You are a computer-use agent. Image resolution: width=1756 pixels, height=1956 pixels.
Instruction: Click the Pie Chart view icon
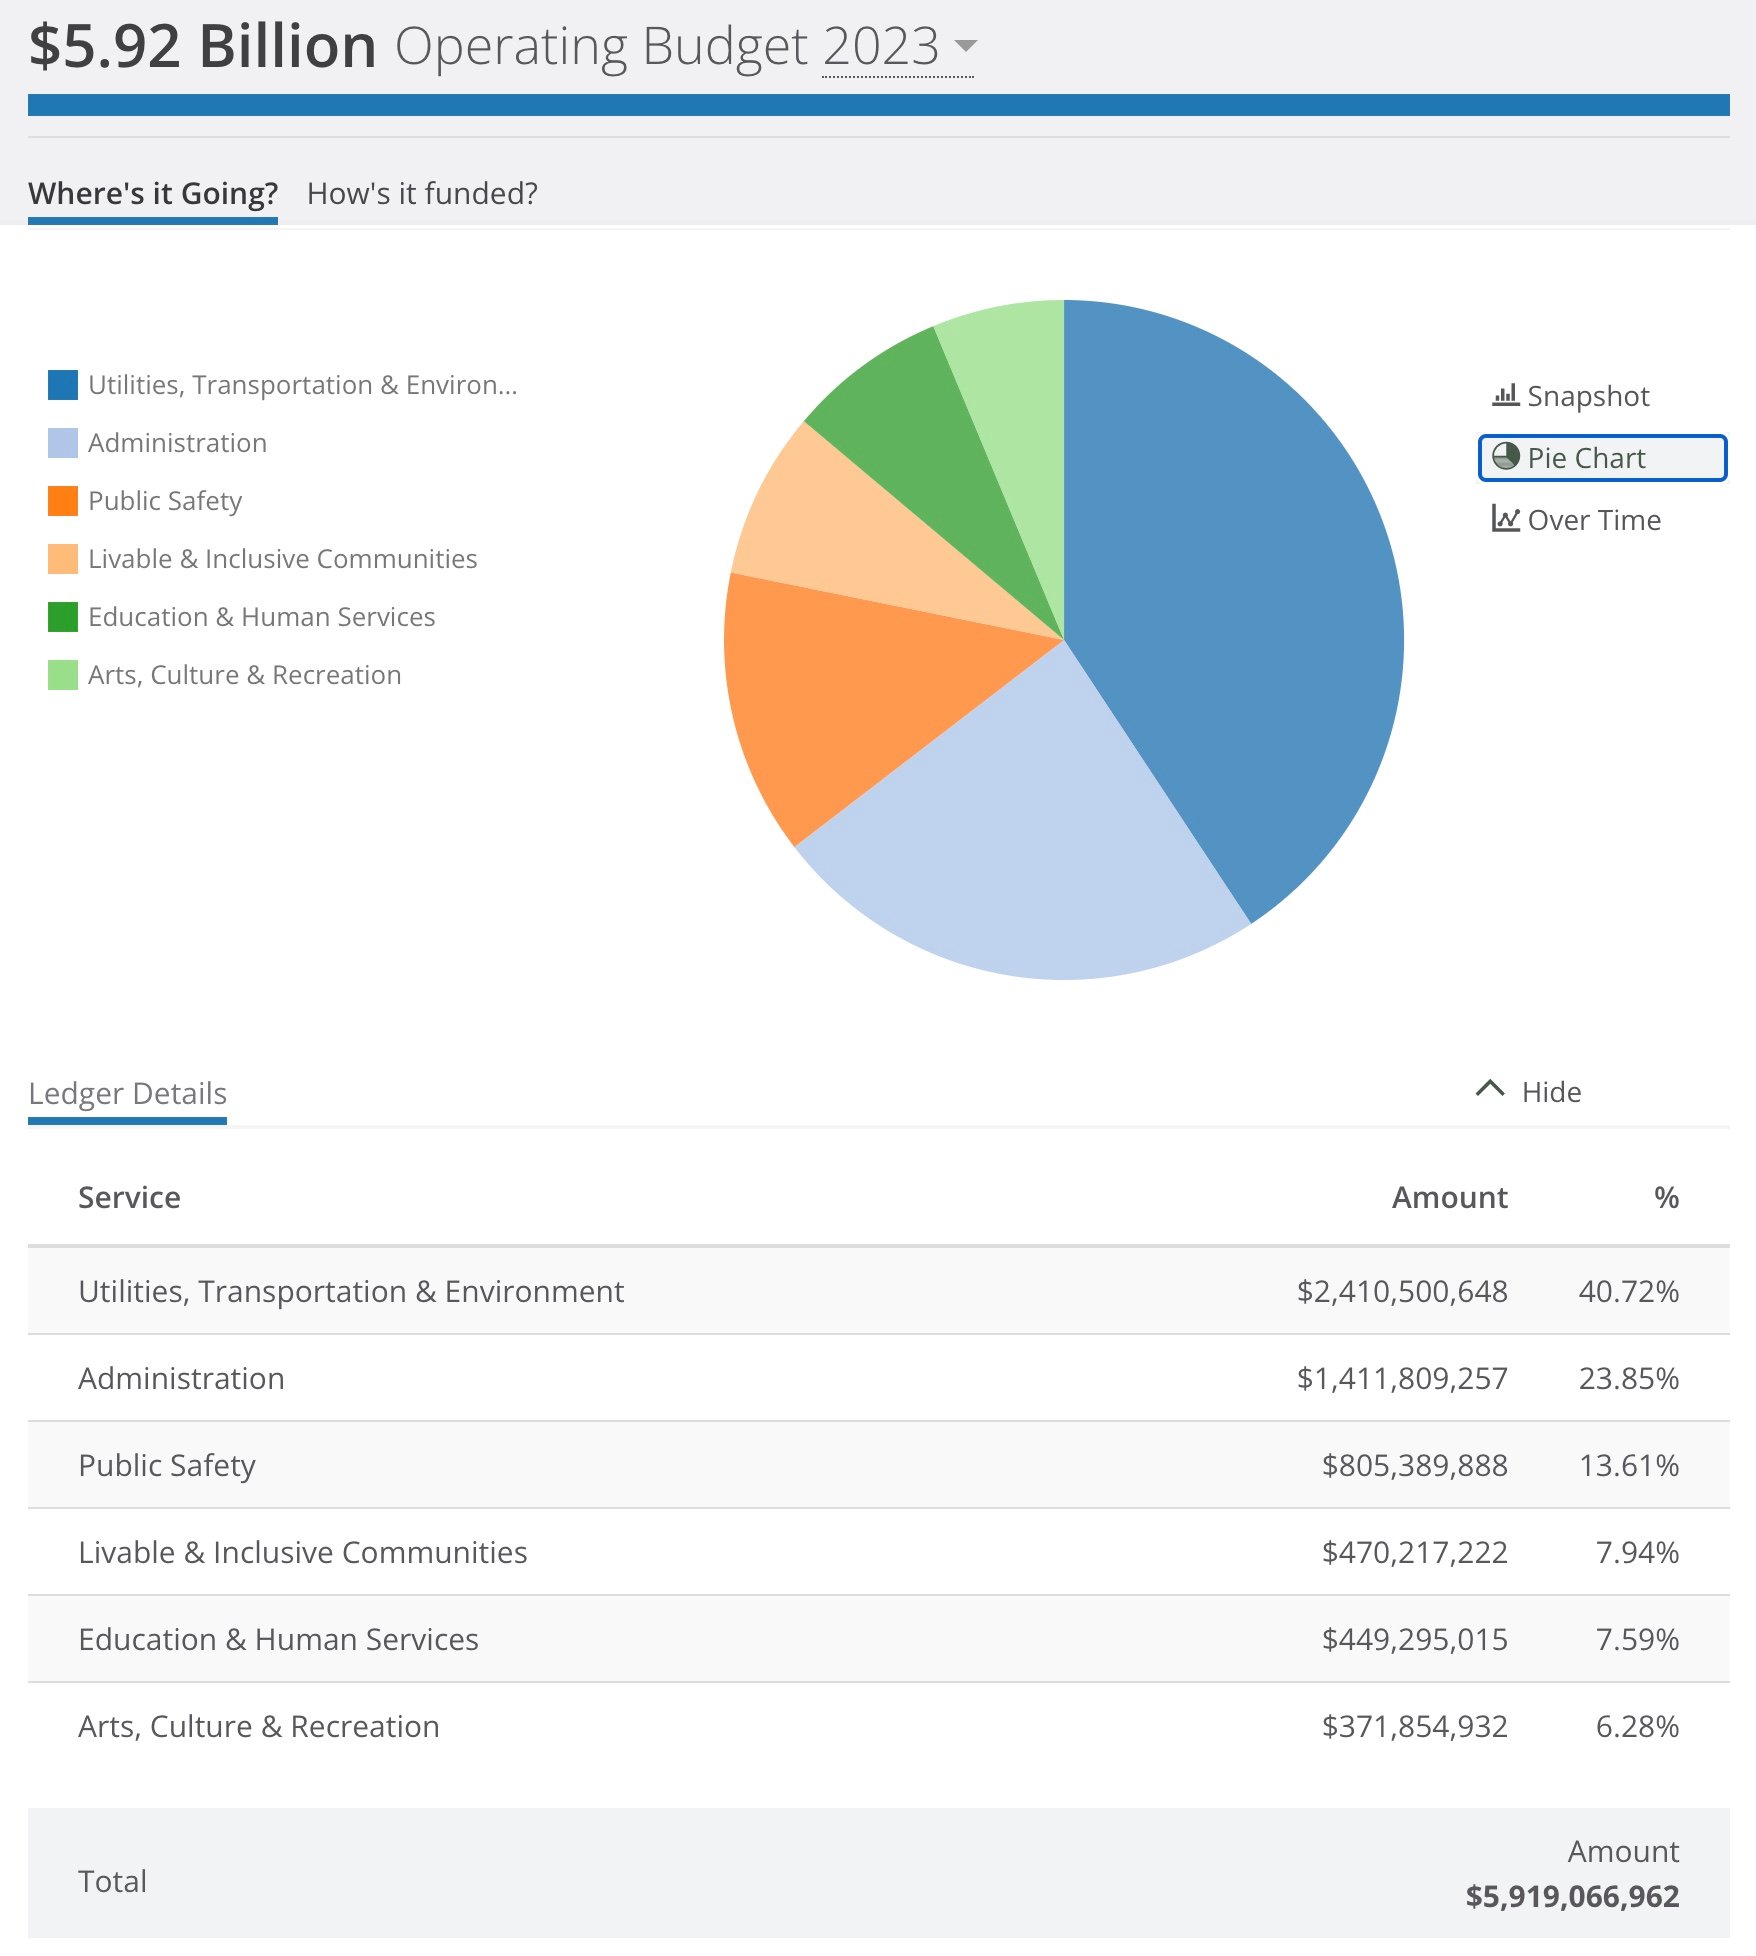(x=1505, y=457)
